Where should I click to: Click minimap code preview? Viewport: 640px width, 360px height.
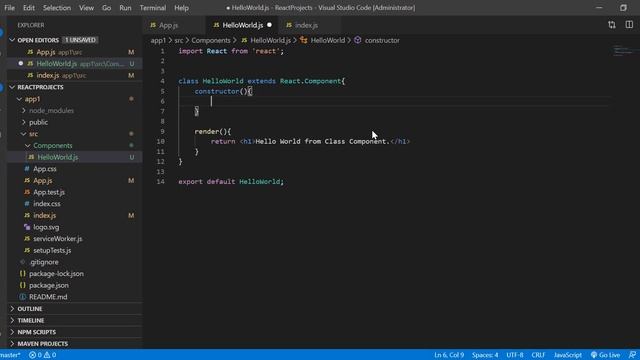coord(623,51)
